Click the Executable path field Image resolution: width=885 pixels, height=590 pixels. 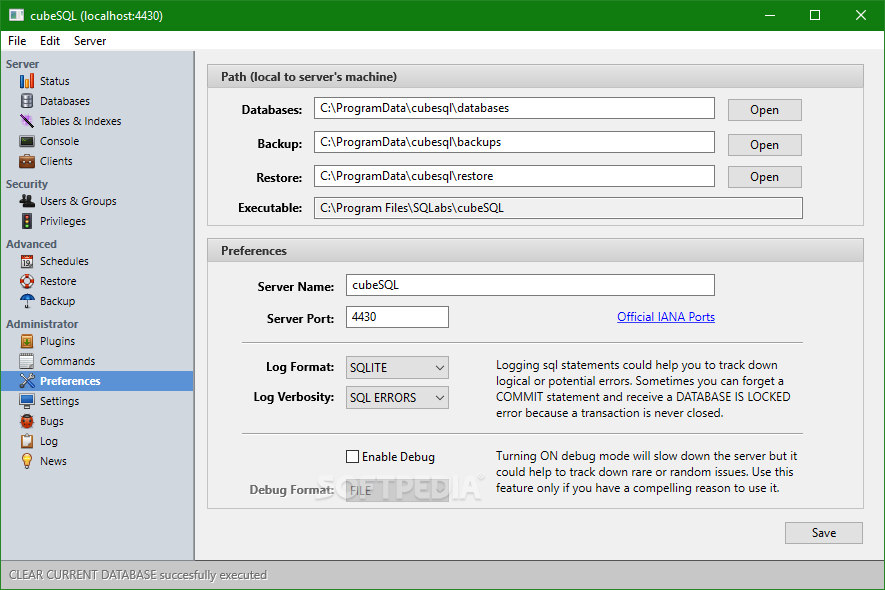click(x=558, y=208)
